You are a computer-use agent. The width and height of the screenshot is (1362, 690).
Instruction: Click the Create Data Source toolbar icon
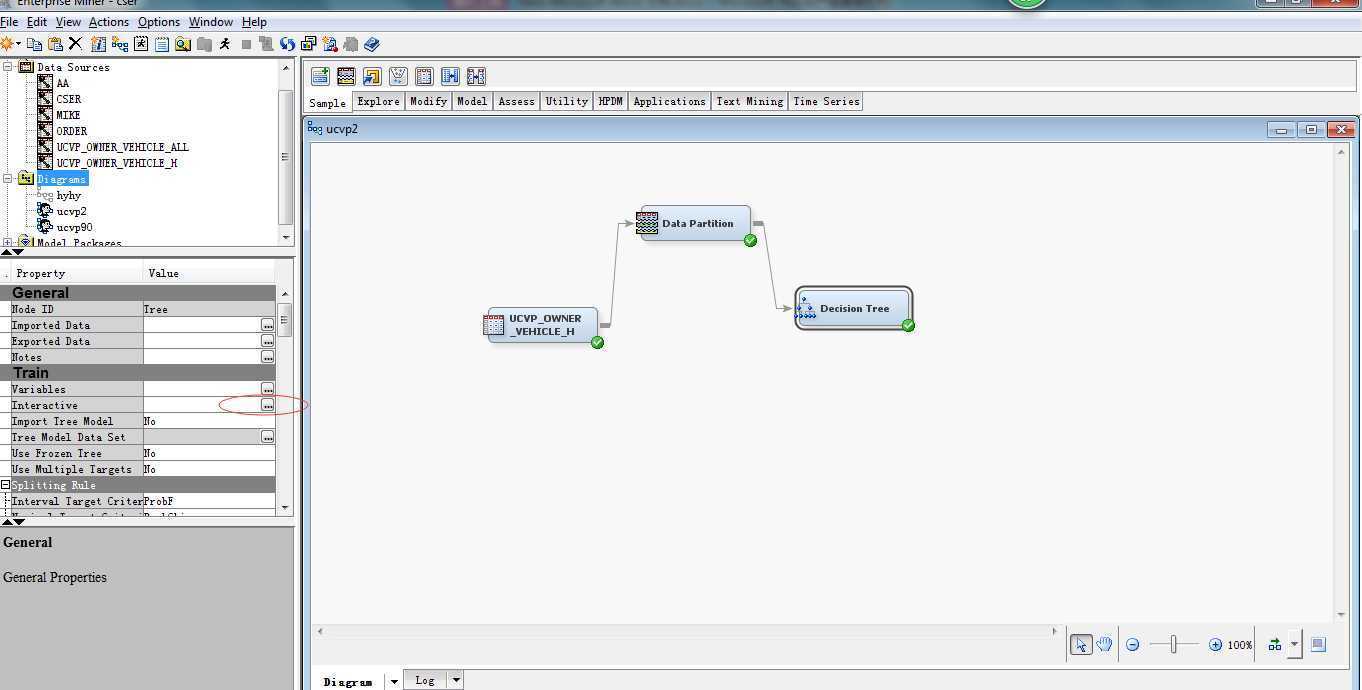coord(98,44)
